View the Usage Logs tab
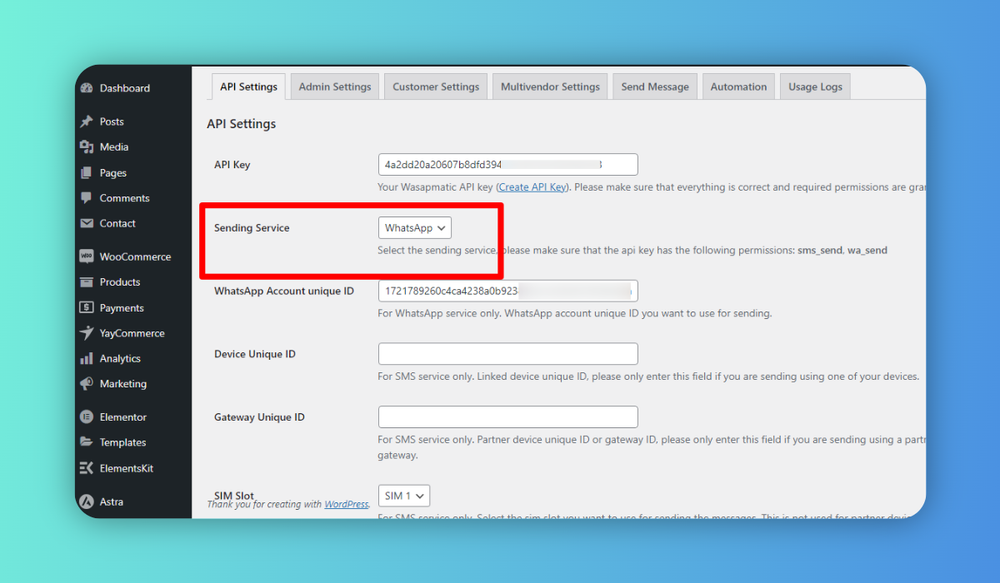 [x=815, y=87]
